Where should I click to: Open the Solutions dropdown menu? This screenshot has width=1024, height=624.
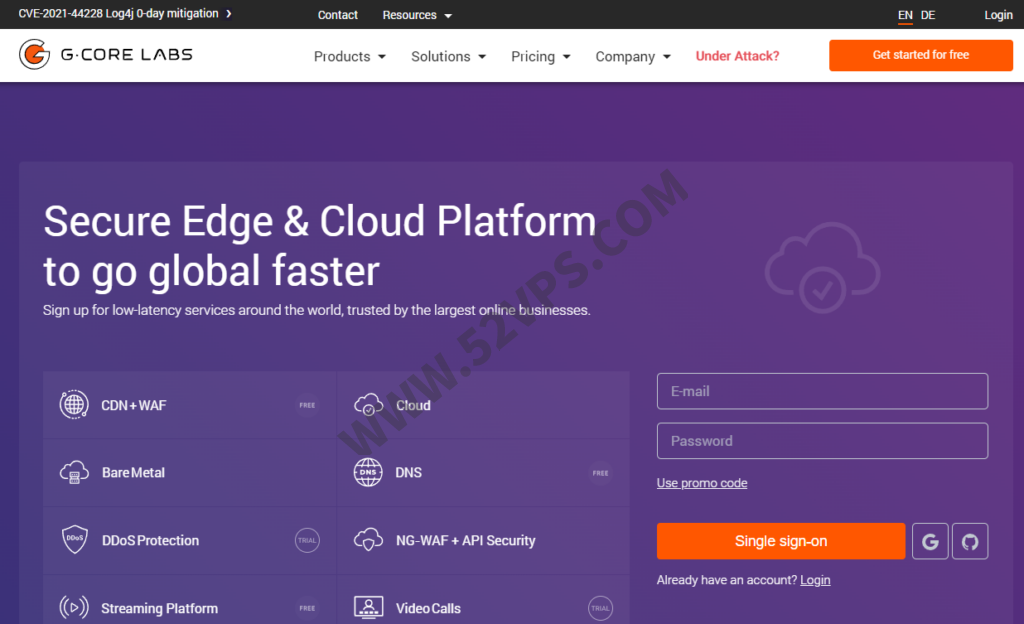448,57
